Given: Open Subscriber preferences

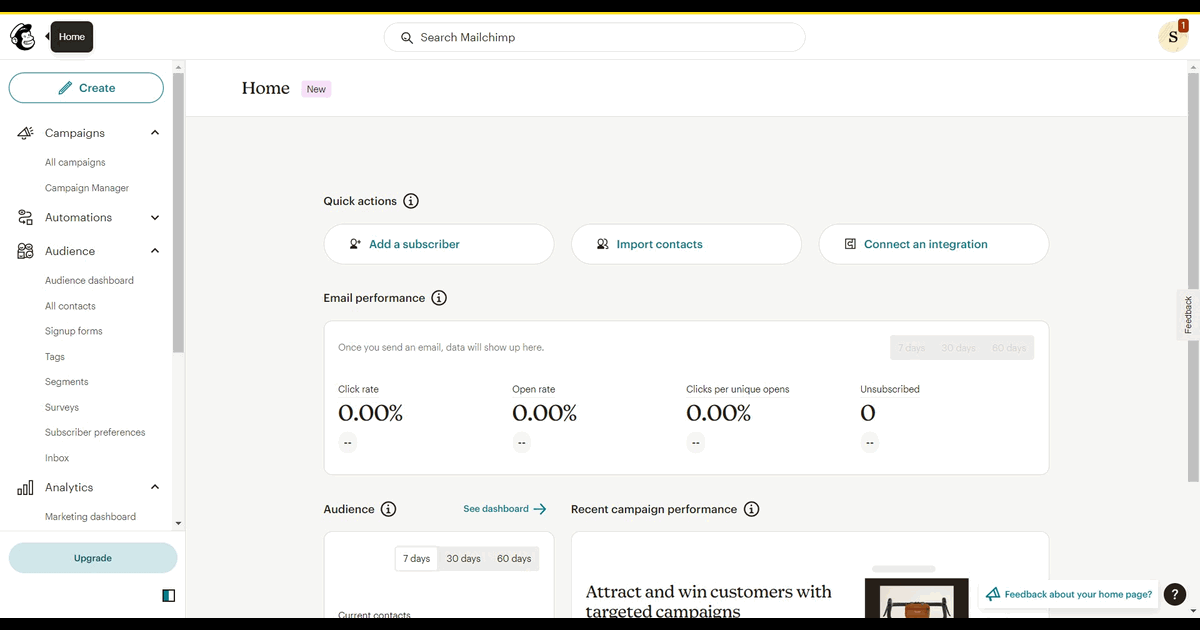Looking at the screenshot, I should (95, 433).
